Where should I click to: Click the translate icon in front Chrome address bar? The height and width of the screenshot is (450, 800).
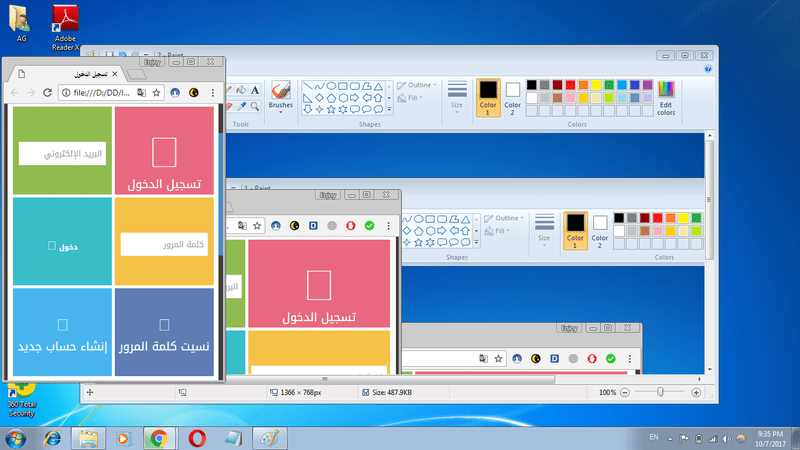coord(141,93)
